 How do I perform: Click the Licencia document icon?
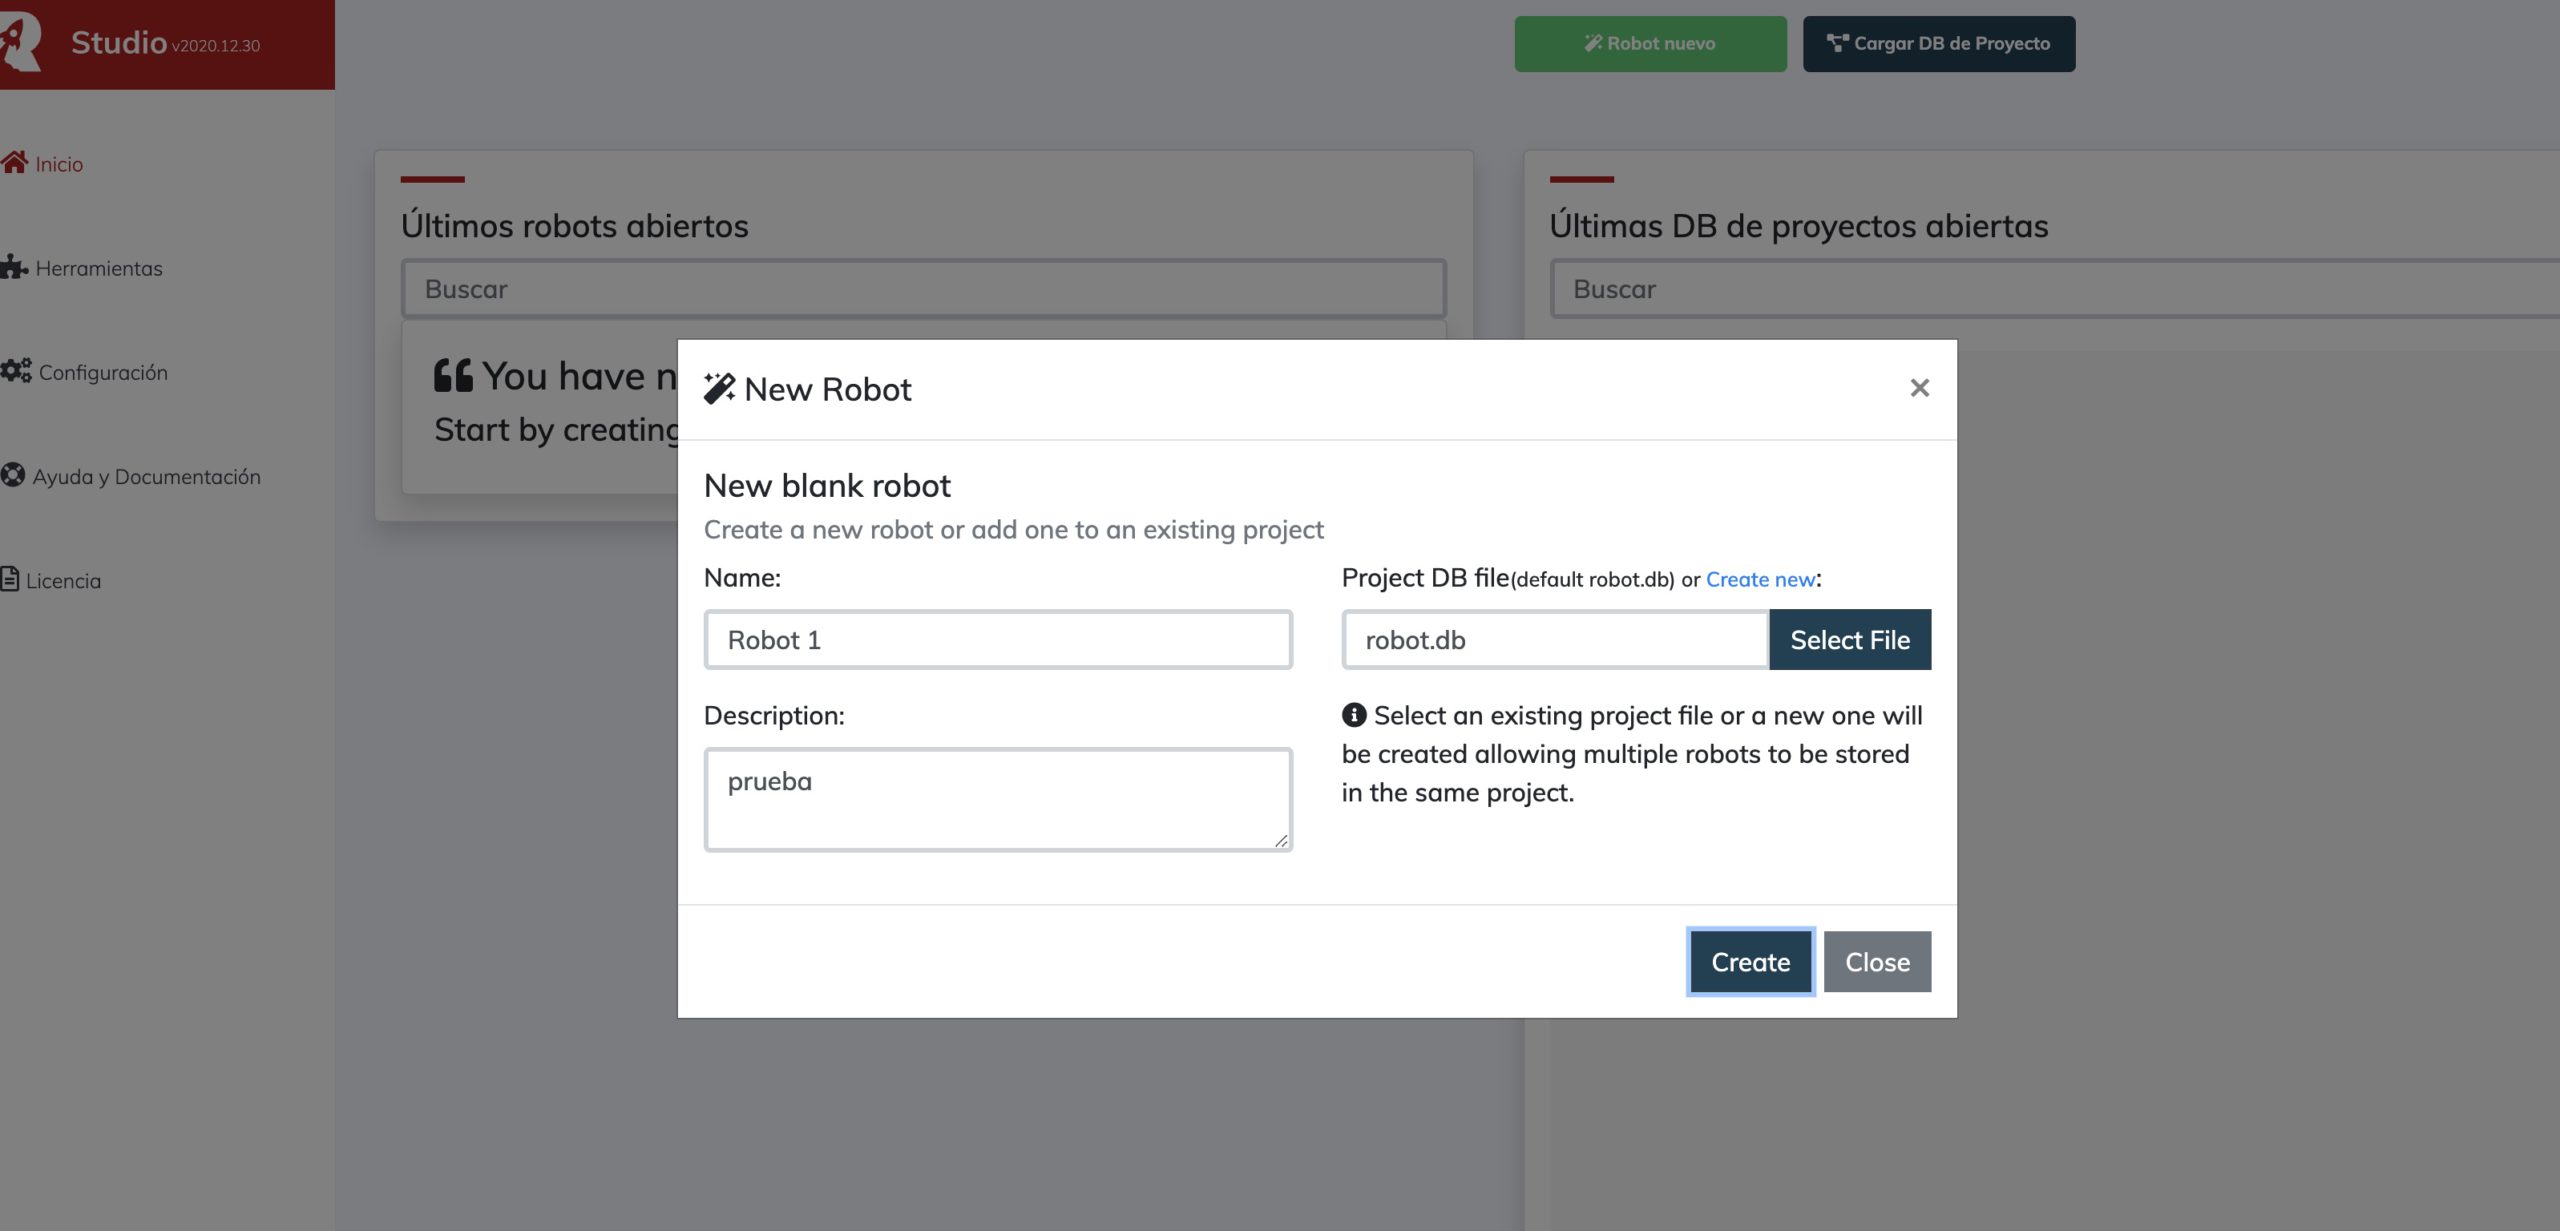click(10, 579)
